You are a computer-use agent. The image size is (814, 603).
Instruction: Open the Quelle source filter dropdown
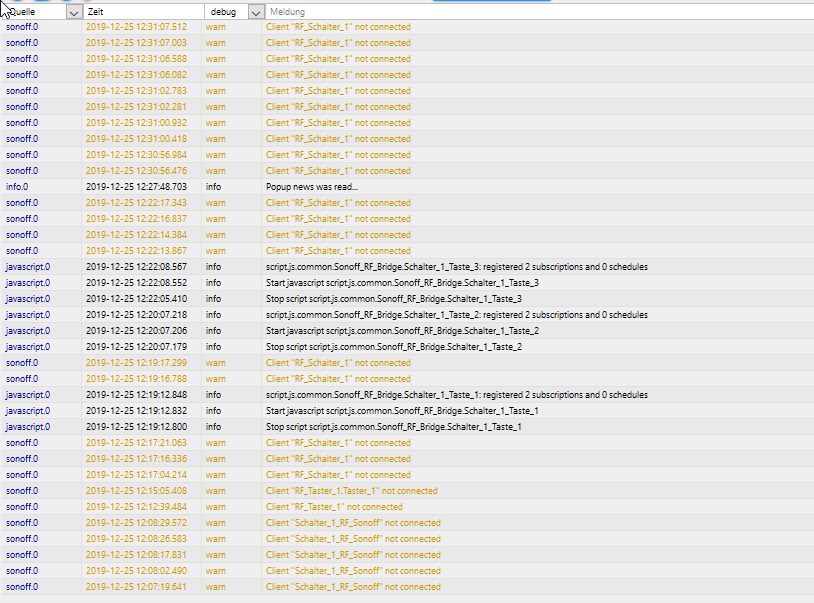coord(74,12)
